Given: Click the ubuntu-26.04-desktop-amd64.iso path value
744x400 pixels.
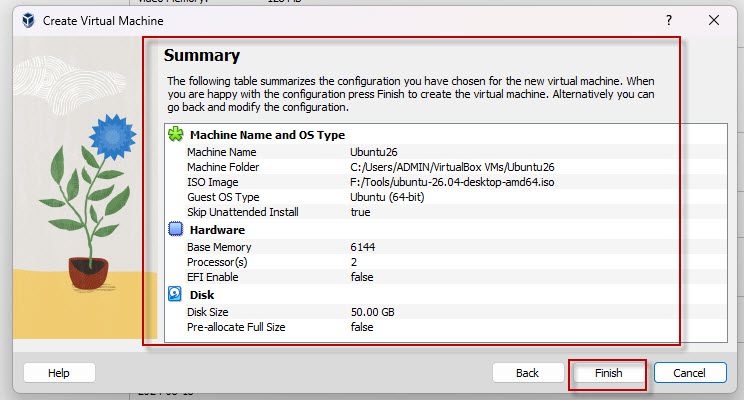Looking at the screenshot, I should 452,182.
